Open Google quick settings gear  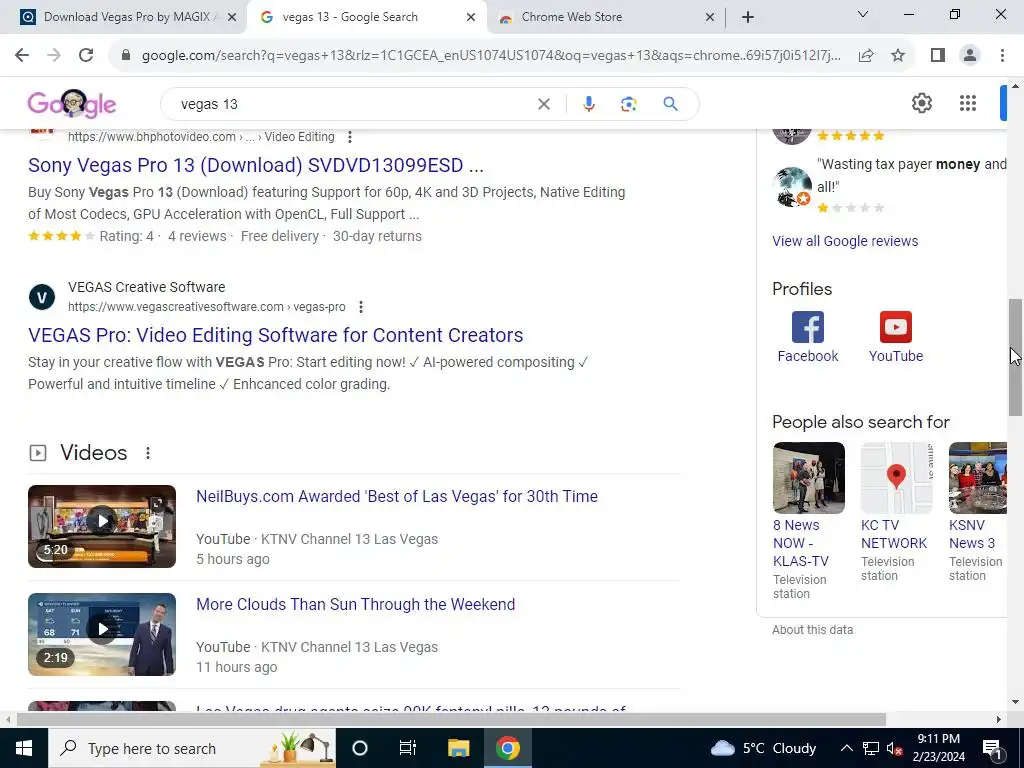point(921,103)
